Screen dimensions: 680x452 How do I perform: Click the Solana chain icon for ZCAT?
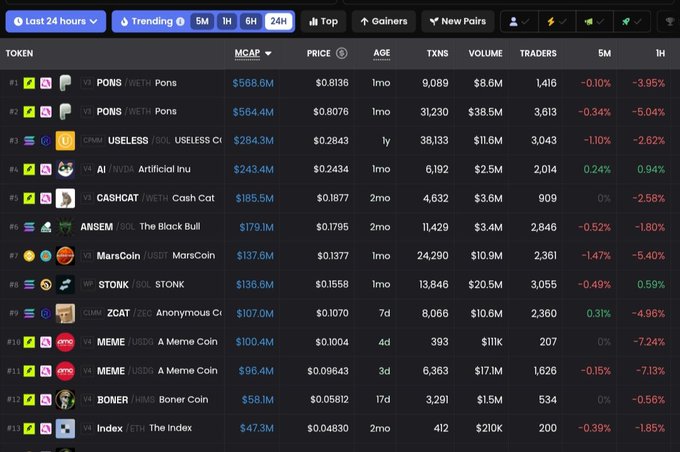click(29, 313)
